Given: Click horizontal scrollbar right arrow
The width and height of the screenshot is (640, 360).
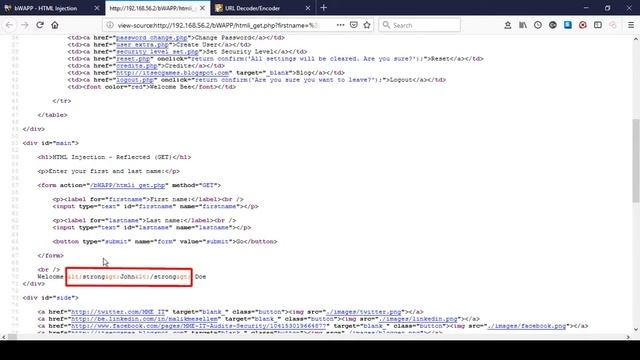Looking at the screenshot, I should click(x=628, y=337).
